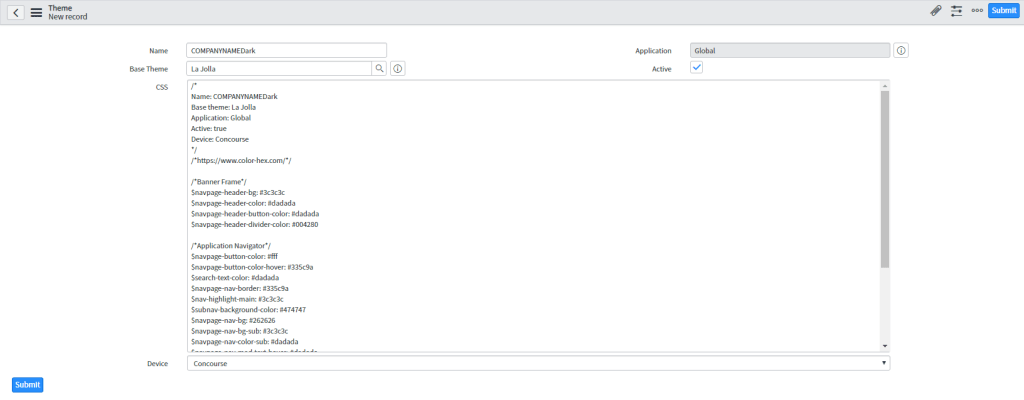Click the info icon beside Application field
The height and width of the screenshot is (400, 1024).
click(900, 50)
